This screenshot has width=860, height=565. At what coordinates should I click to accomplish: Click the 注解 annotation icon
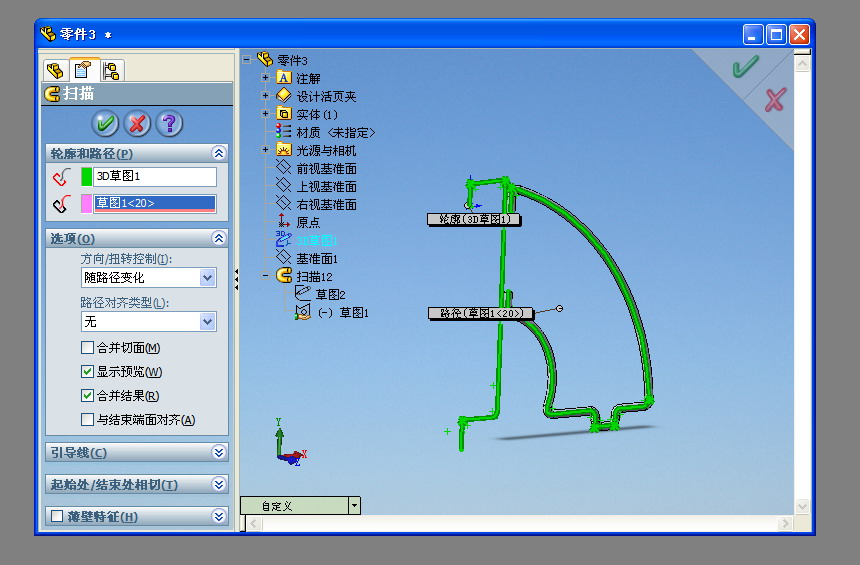tap(284, 78)
